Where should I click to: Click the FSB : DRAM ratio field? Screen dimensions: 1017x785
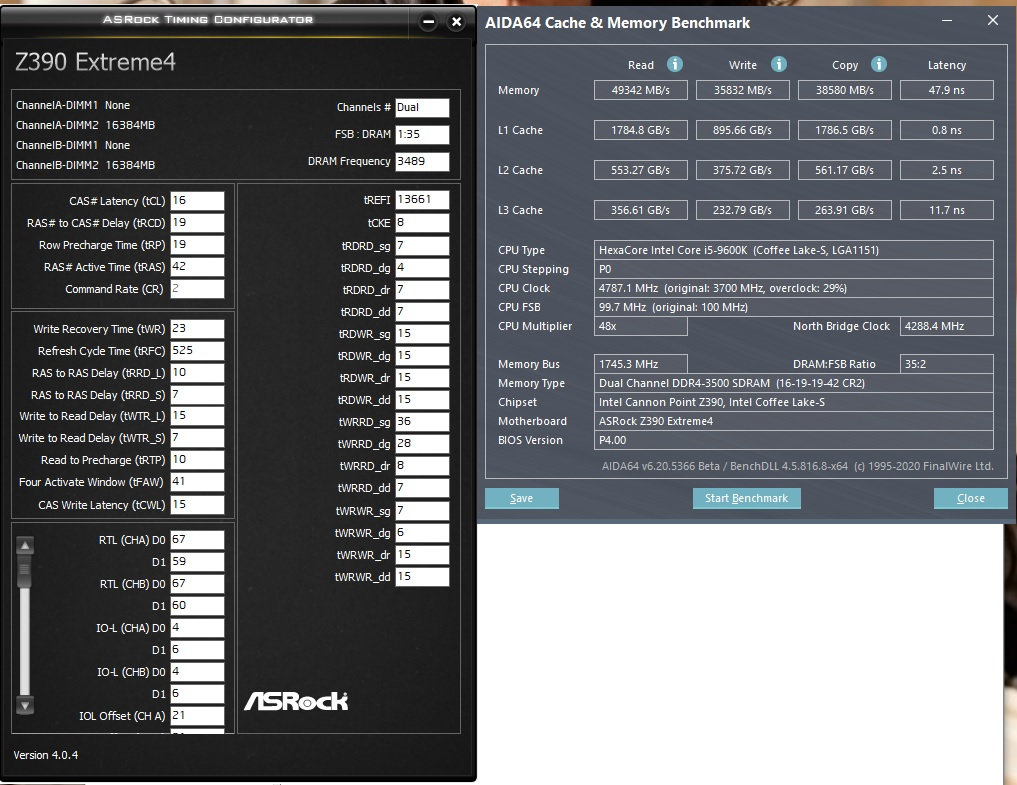click(x=422, y=134)
